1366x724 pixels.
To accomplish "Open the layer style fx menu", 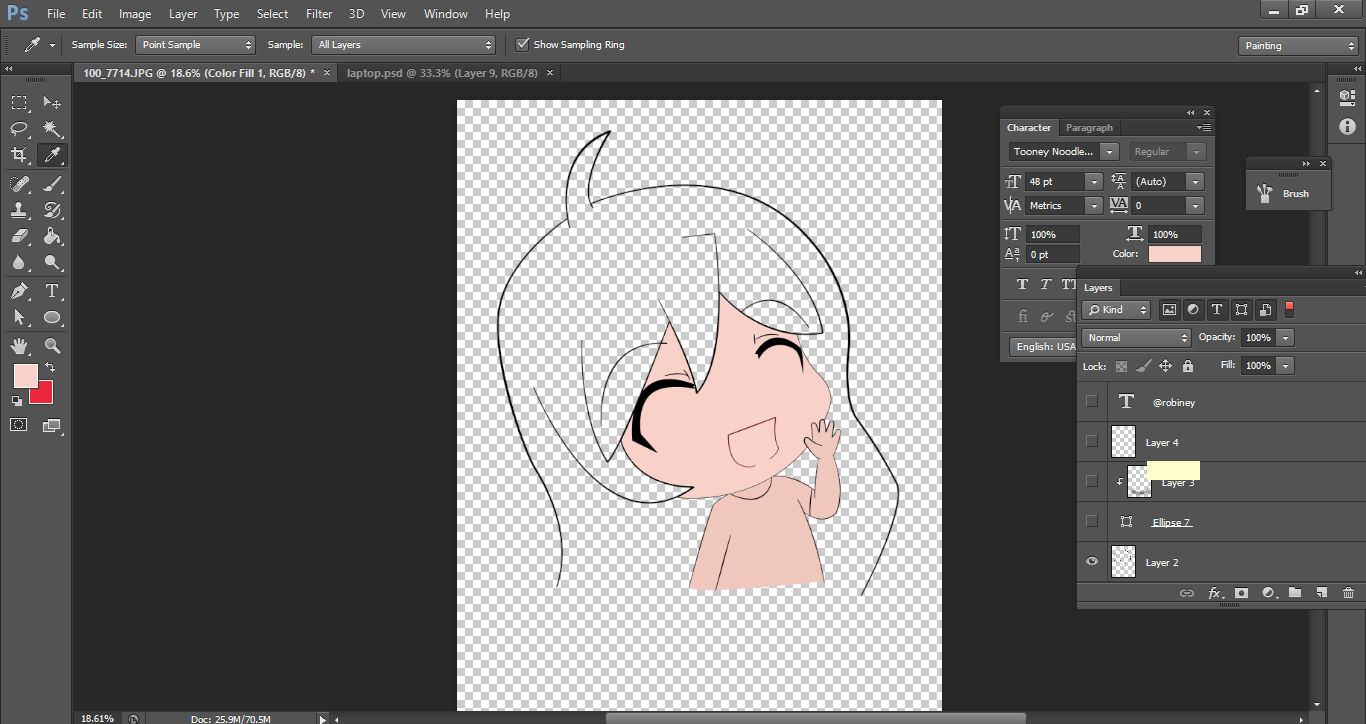I will pyautogui.click(x=1215, y=593).
